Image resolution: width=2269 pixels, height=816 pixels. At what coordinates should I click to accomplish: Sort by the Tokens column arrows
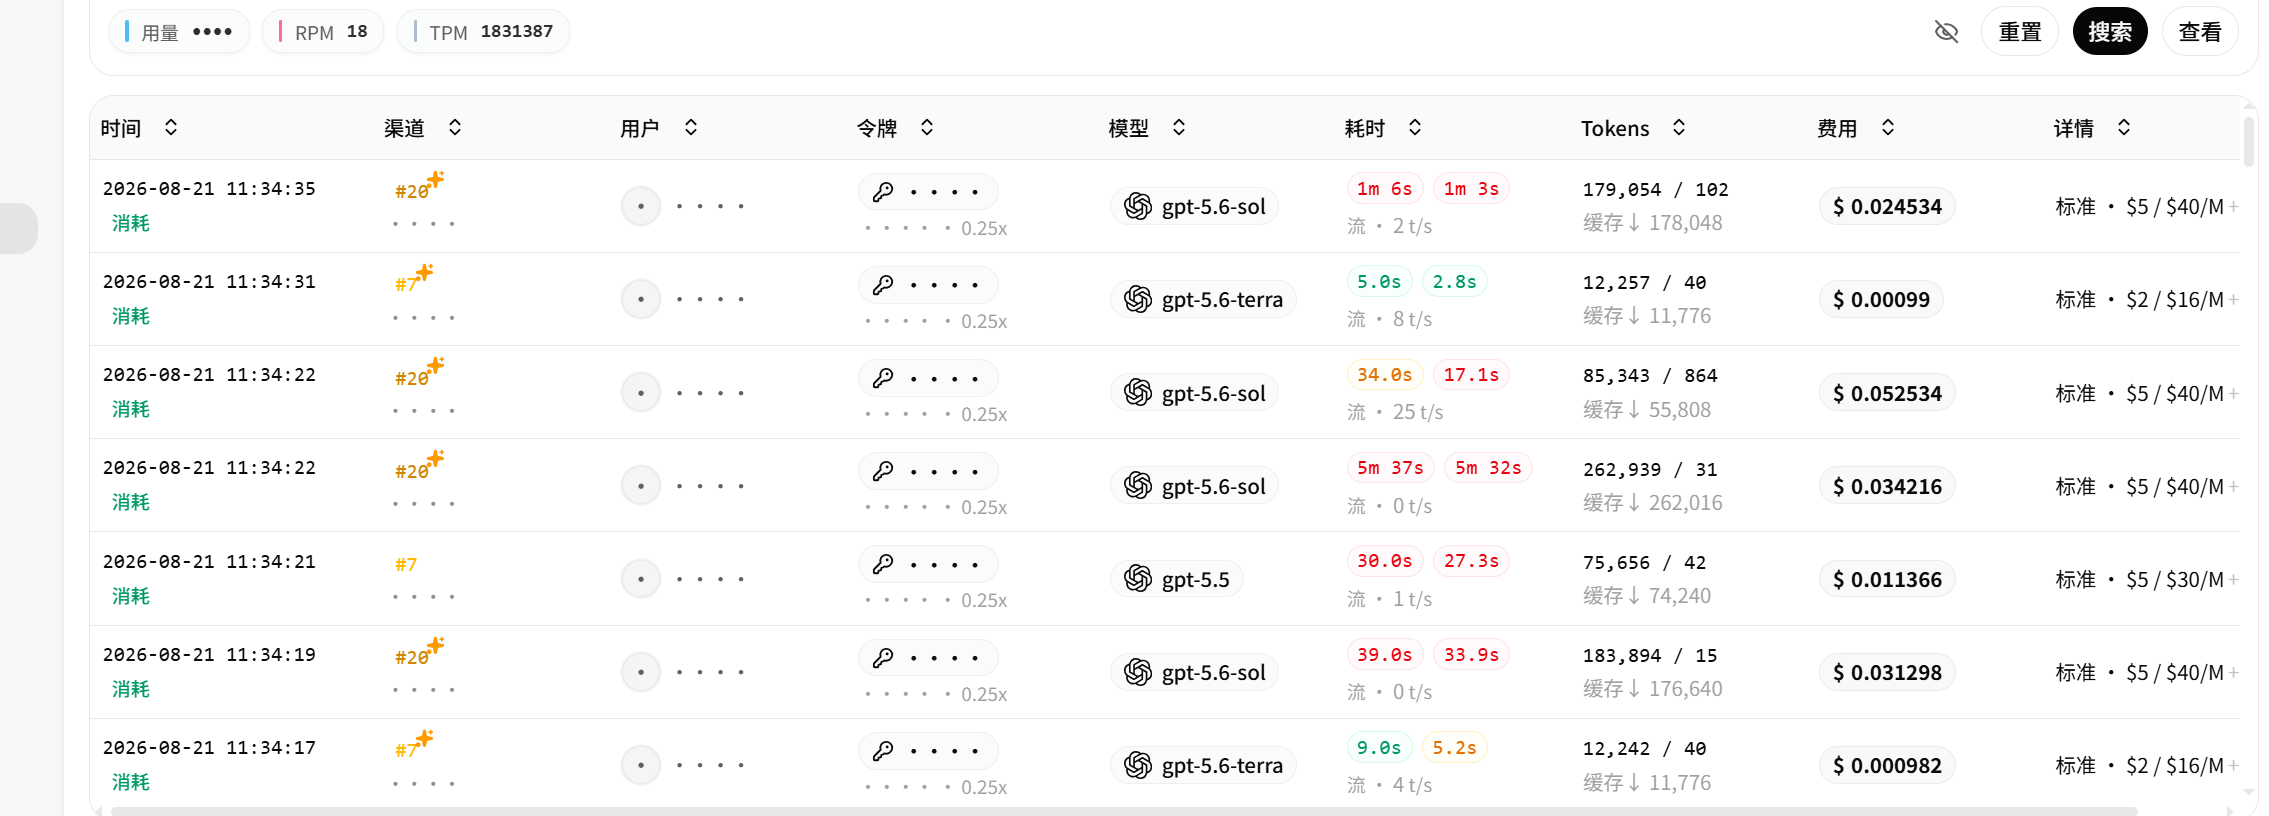(x=1679, y=127)
